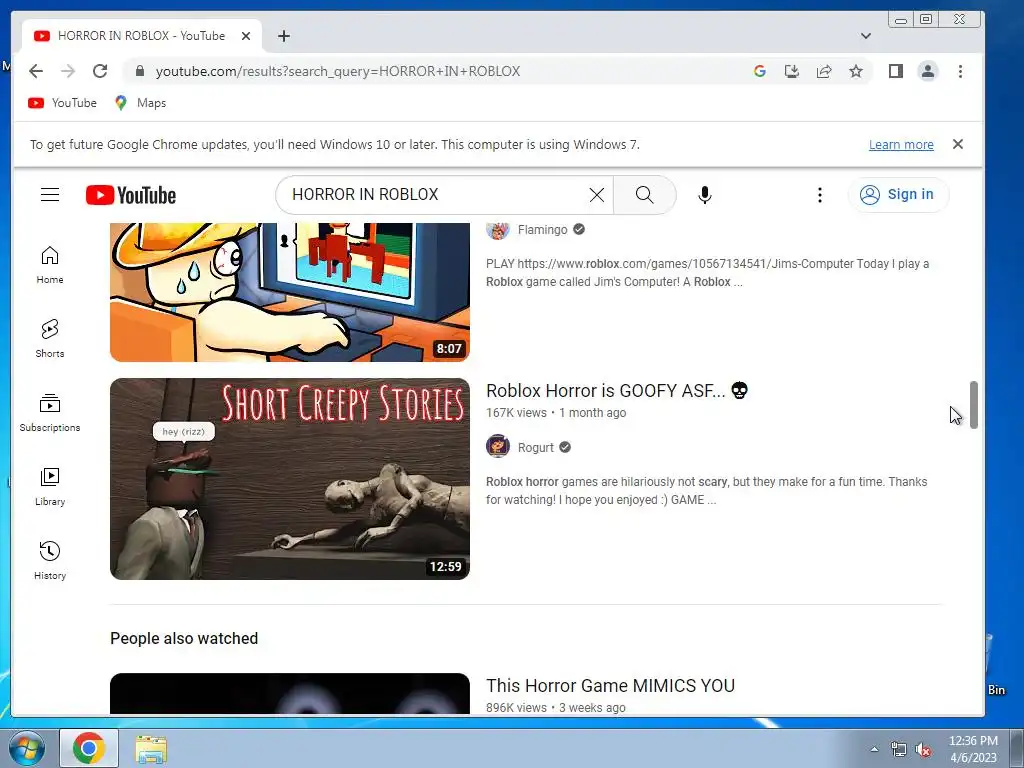This screenshot has height=768, width=1024.
Task: Click browser Back arrow
Action: (36, 71)
